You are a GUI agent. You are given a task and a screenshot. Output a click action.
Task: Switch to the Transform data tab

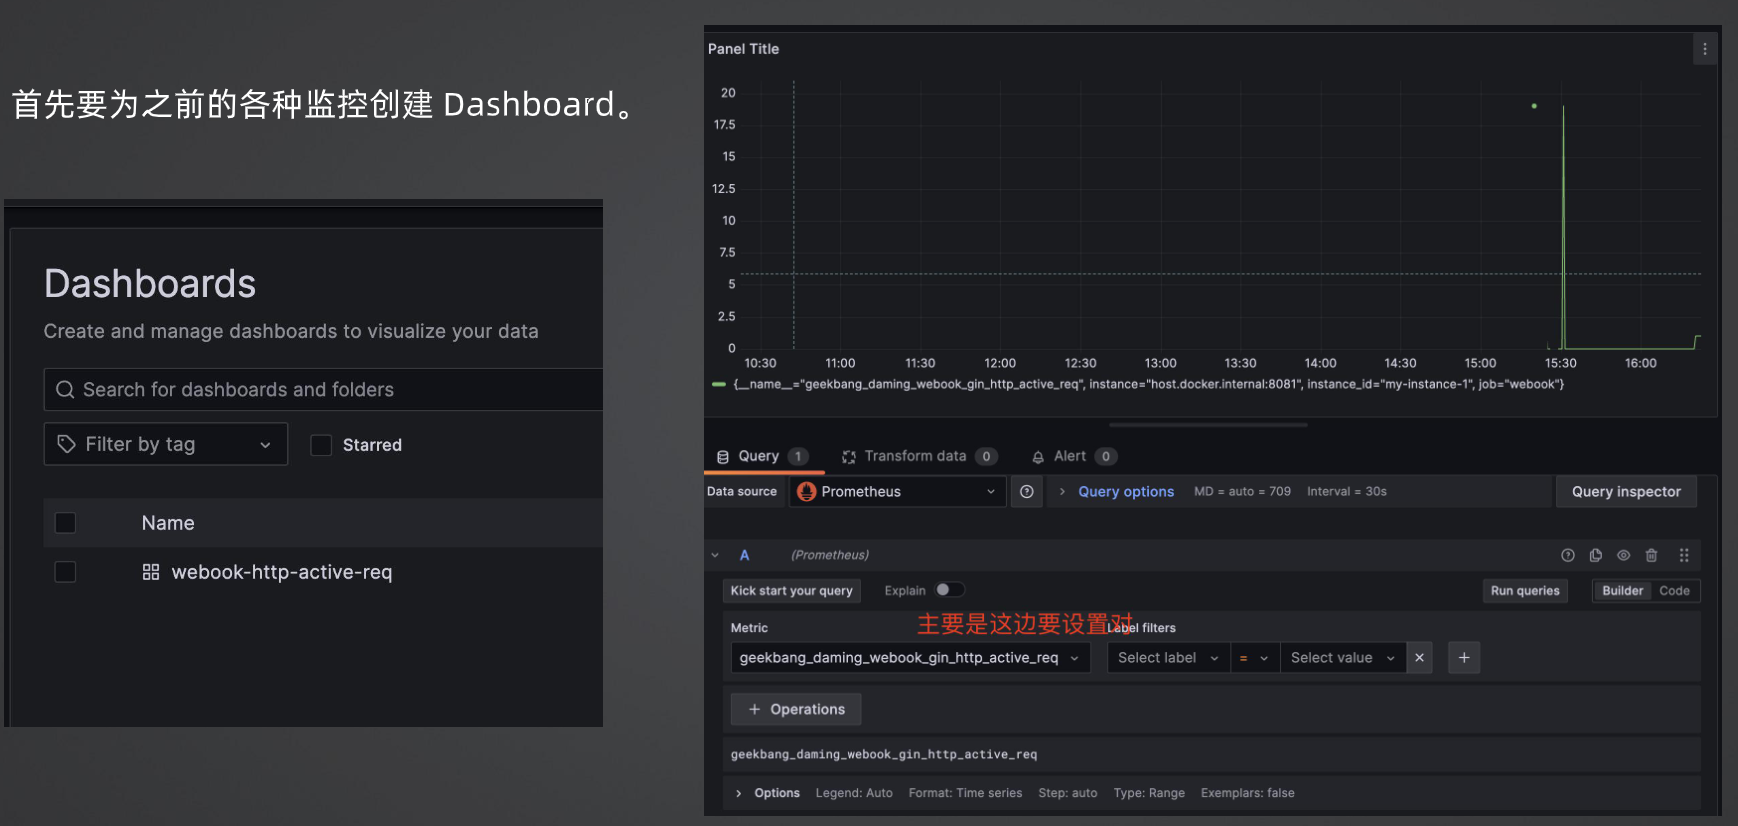919,456
